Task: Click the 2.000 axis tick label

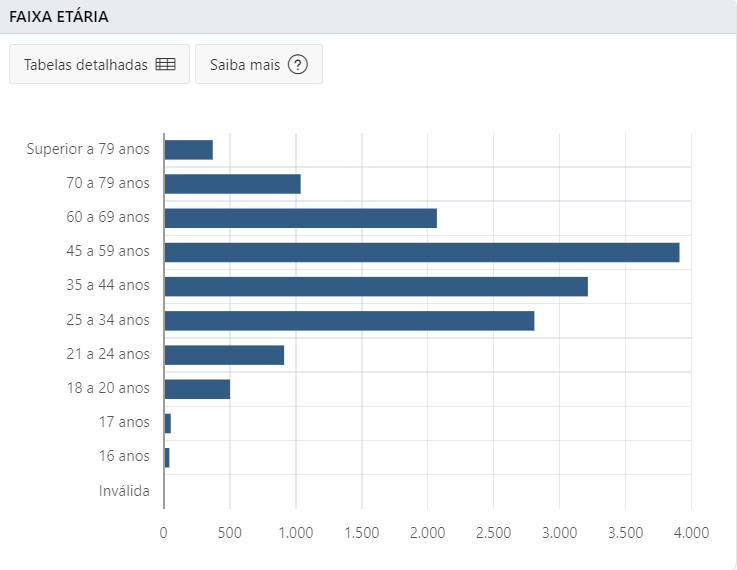Action: 427,533
